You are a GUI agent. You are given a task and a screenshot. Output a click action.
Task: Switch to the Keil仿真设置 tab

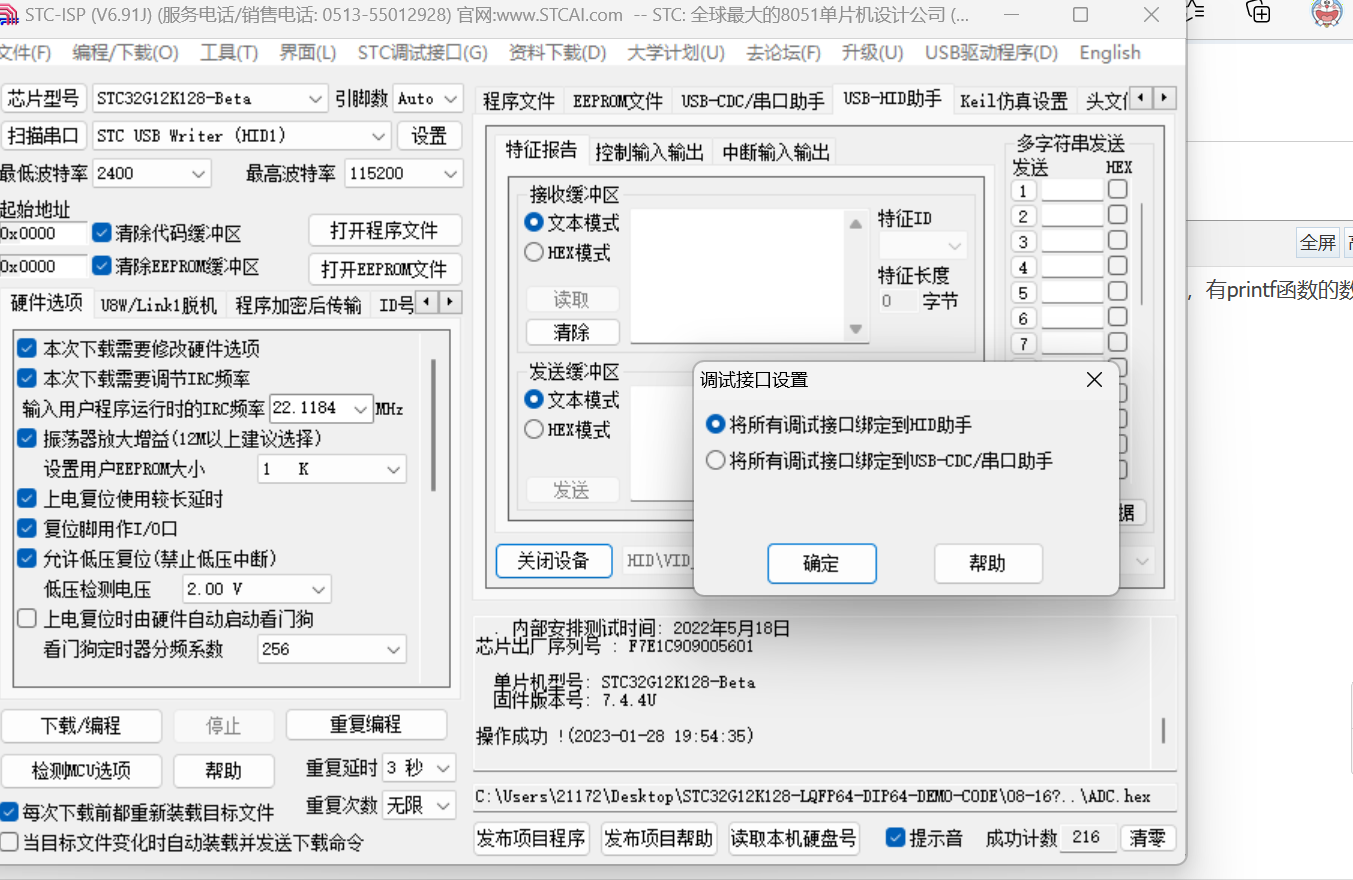1014,101
